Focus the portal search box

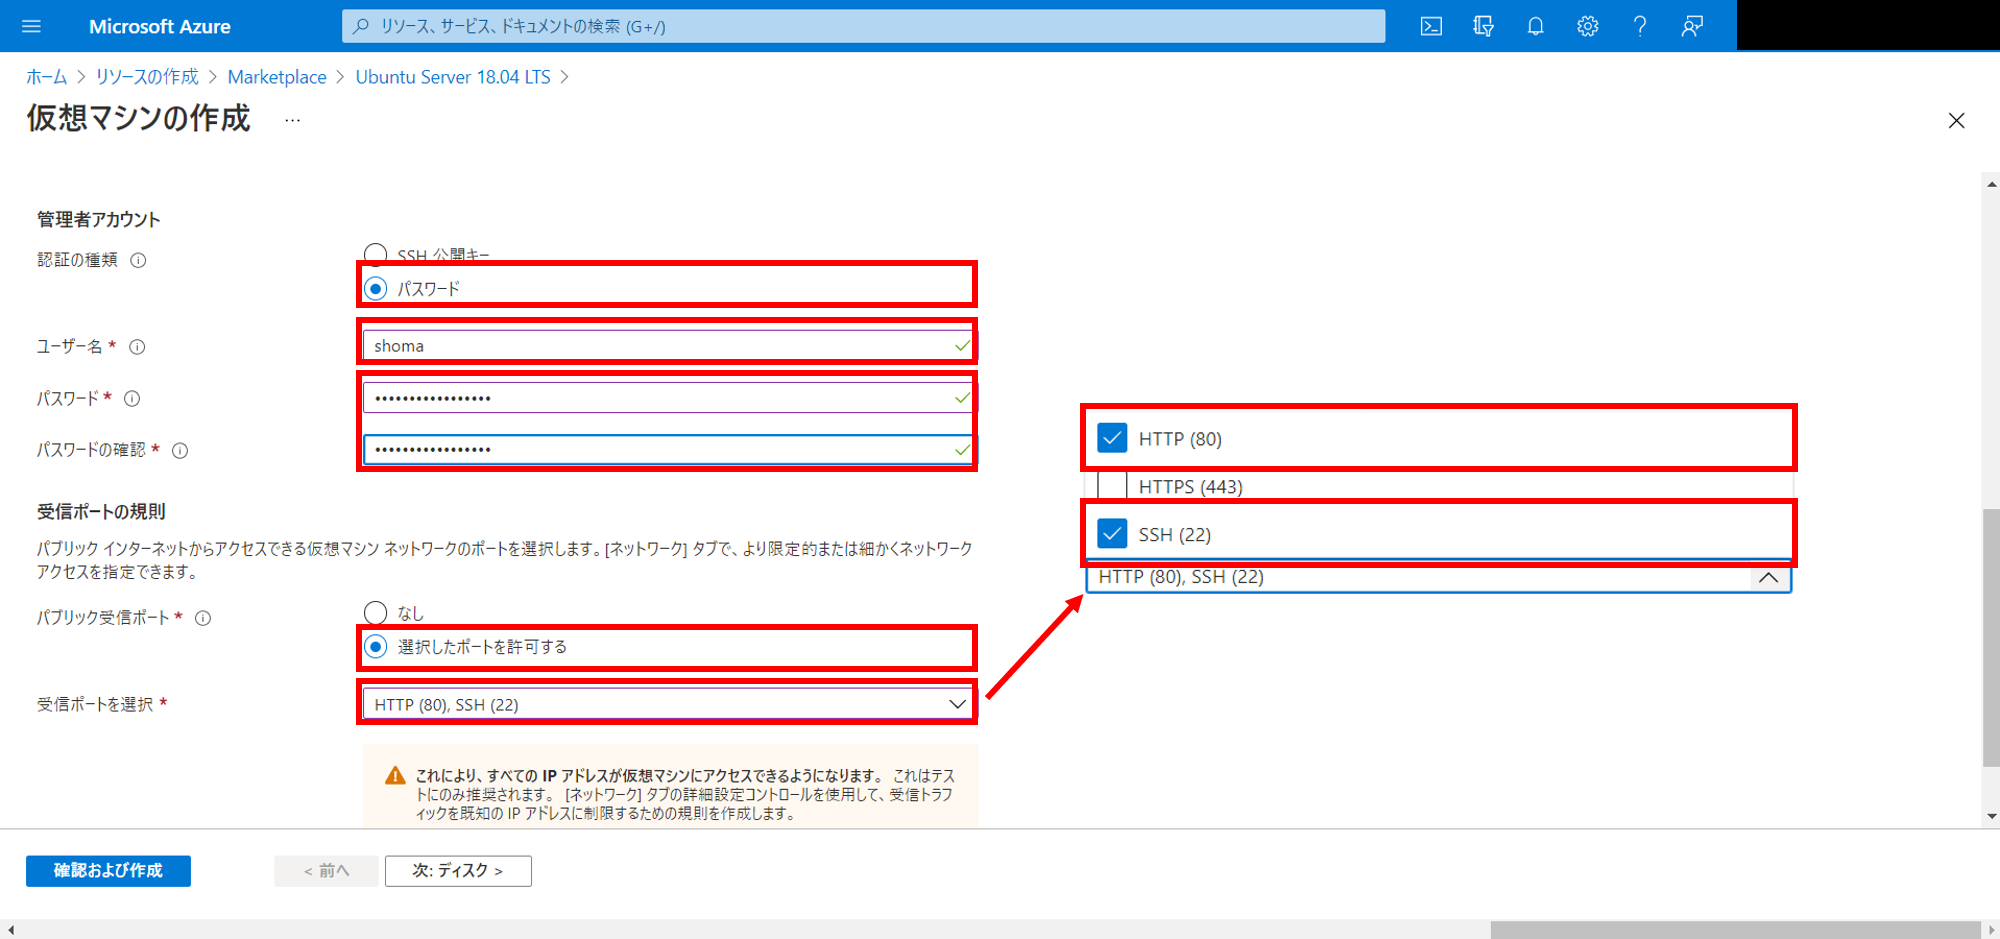coord(864,26)
